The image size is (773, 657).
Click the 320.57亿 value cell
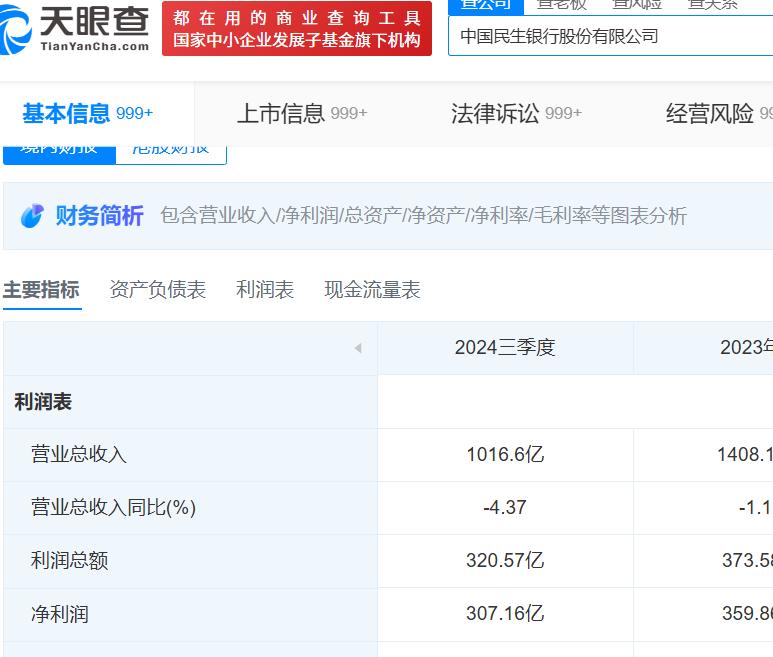(x=505, y=561)
